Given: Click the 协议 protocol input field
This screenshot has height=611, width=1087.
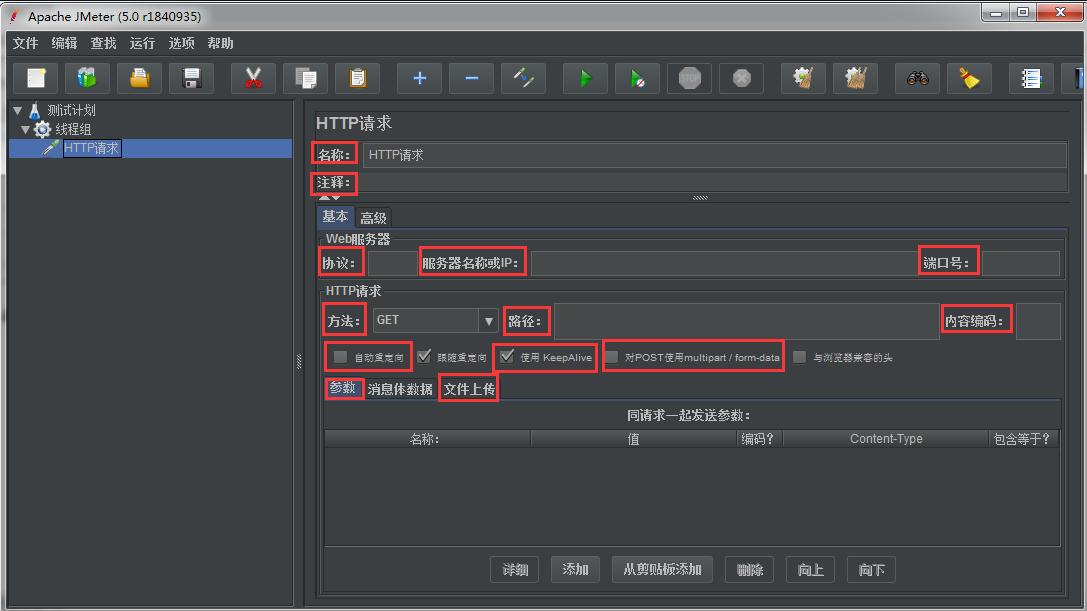Looking at the screenshot, I should coord(392,264).
